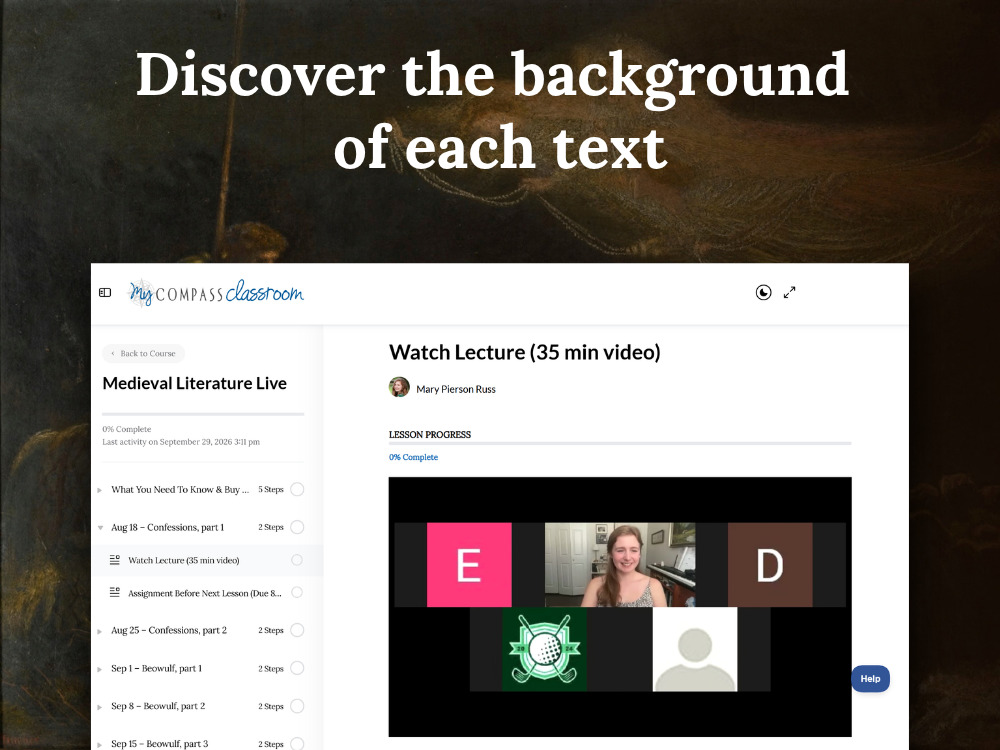
Task: Expand Sep 15 Beowulf part 3 arrow
Action: tap(100, 745)
